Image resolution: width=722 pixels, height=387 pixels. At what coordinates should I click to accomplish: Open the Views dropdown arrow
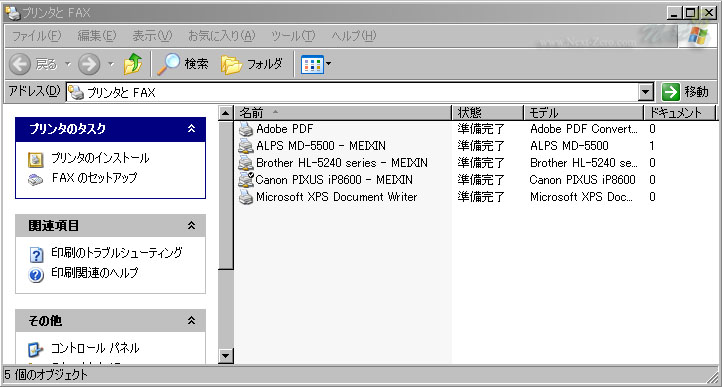tap(329, 64)
